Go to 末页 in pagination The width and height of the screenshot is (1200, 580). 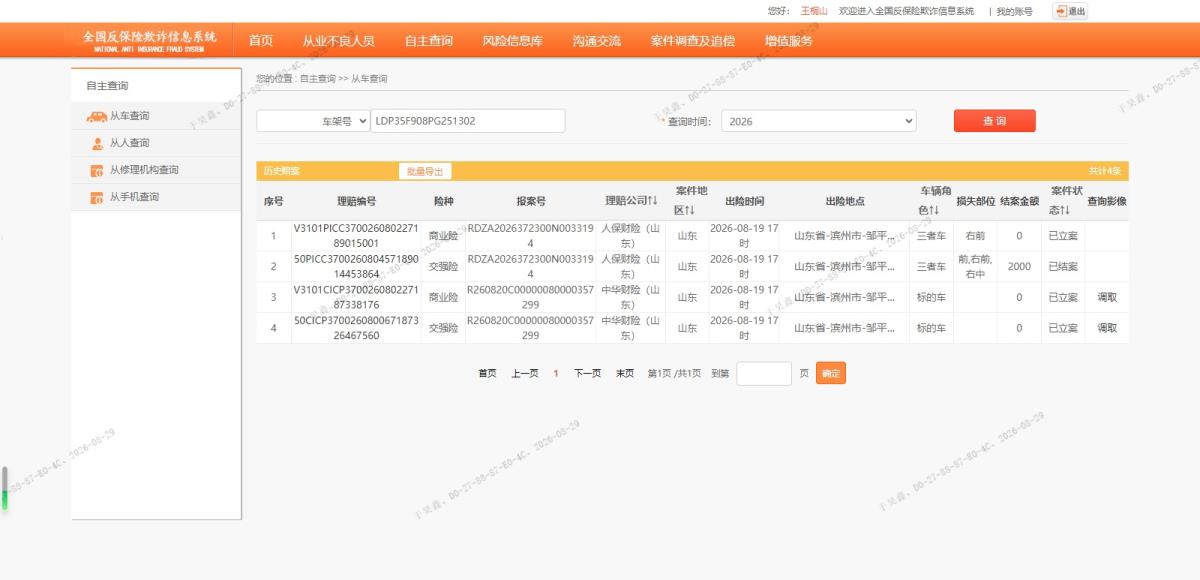[x=625, y=373]
